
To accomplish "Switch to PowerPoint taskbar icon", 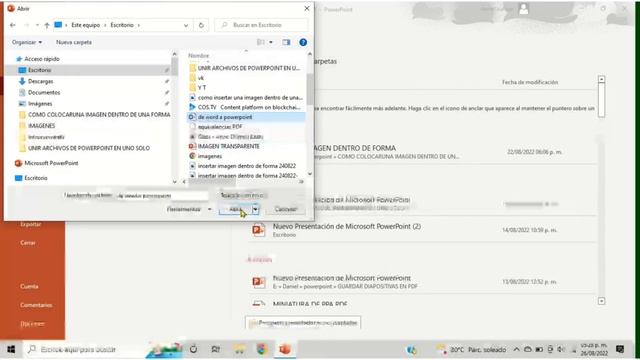I will pyautogui.click(x=285, y=349).
